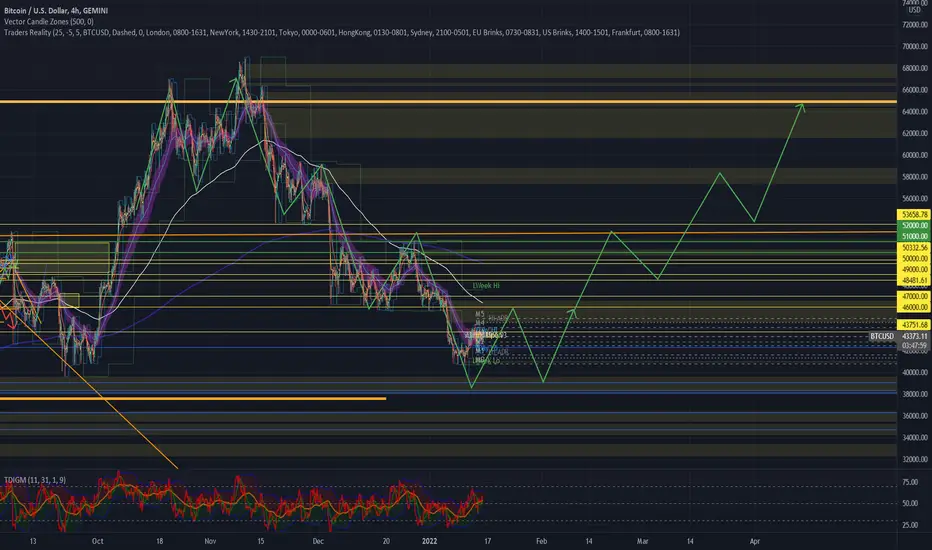
Task: Click the Bitcoin / U.S. Dollar chart title
Action: [x=56, y=11]
